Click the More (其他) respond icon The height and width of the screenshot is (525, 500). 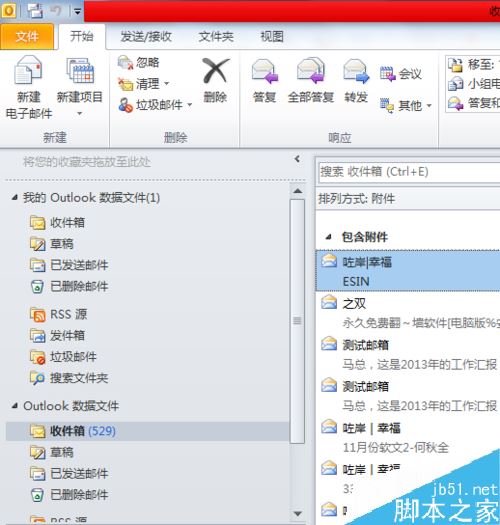387,106
